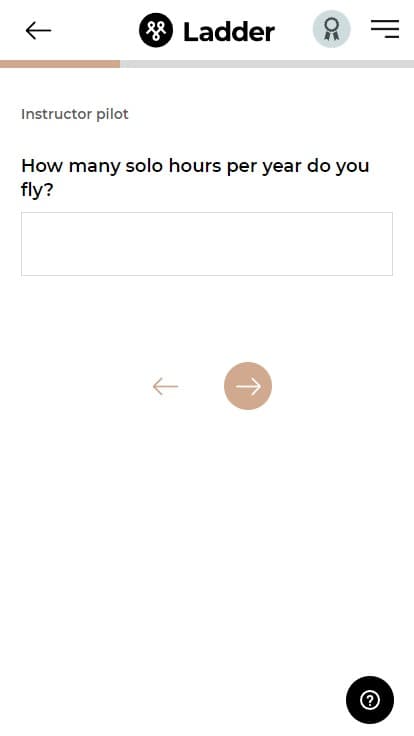This screenshot has width=414, height=736.
Task: Click the top-left black back arrow
Action: pyautogui.click(x=38, y=31)
